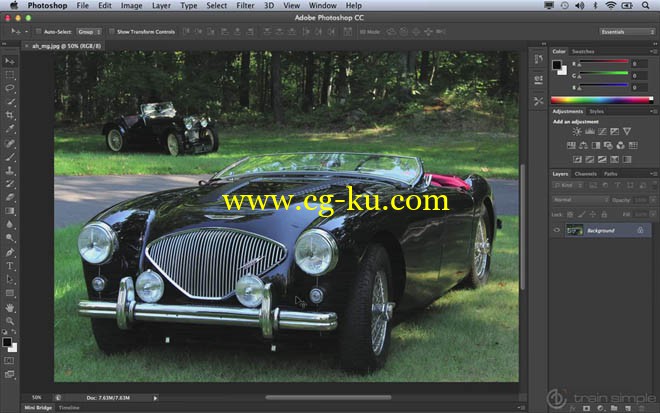
Task: Toggle lock all in Layers panel
Action: point(604,214)
